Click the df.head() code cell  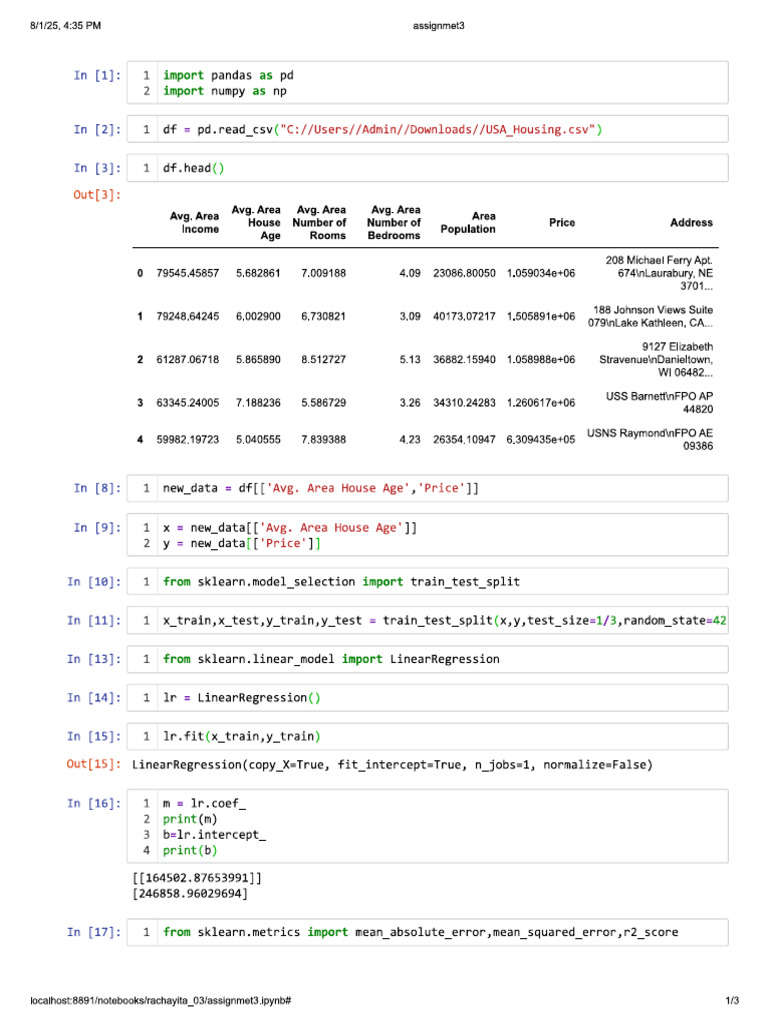tap(428, 168)
